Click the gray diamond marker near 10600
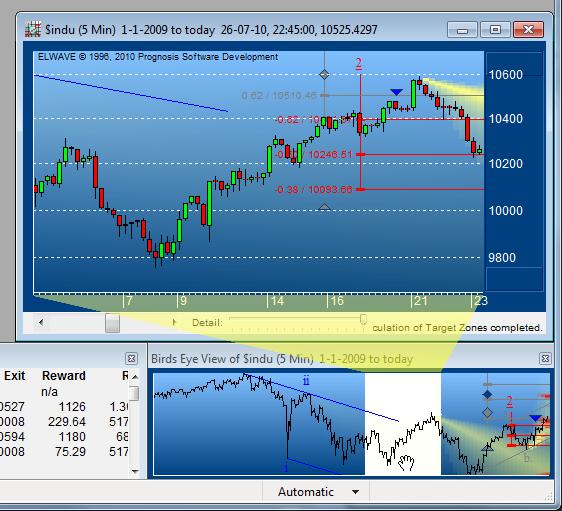The height and width of the screenshot is (511, 562). (324, 75)
